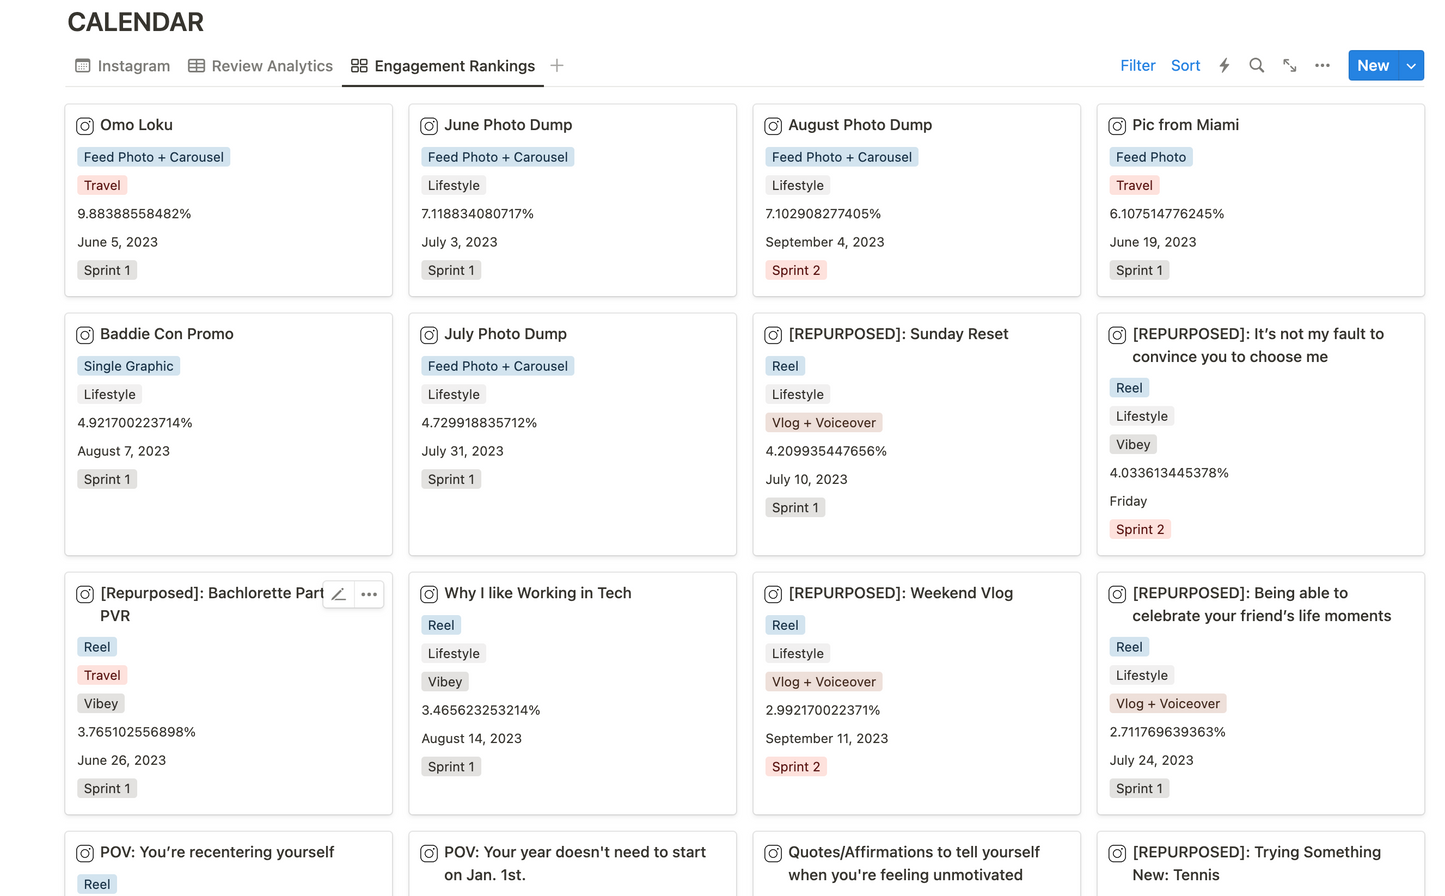Image resolution: width=1445 pixels, height=896 pixels.
Task: Select the Engagement Rankings tab
Action: click(443, 66)
